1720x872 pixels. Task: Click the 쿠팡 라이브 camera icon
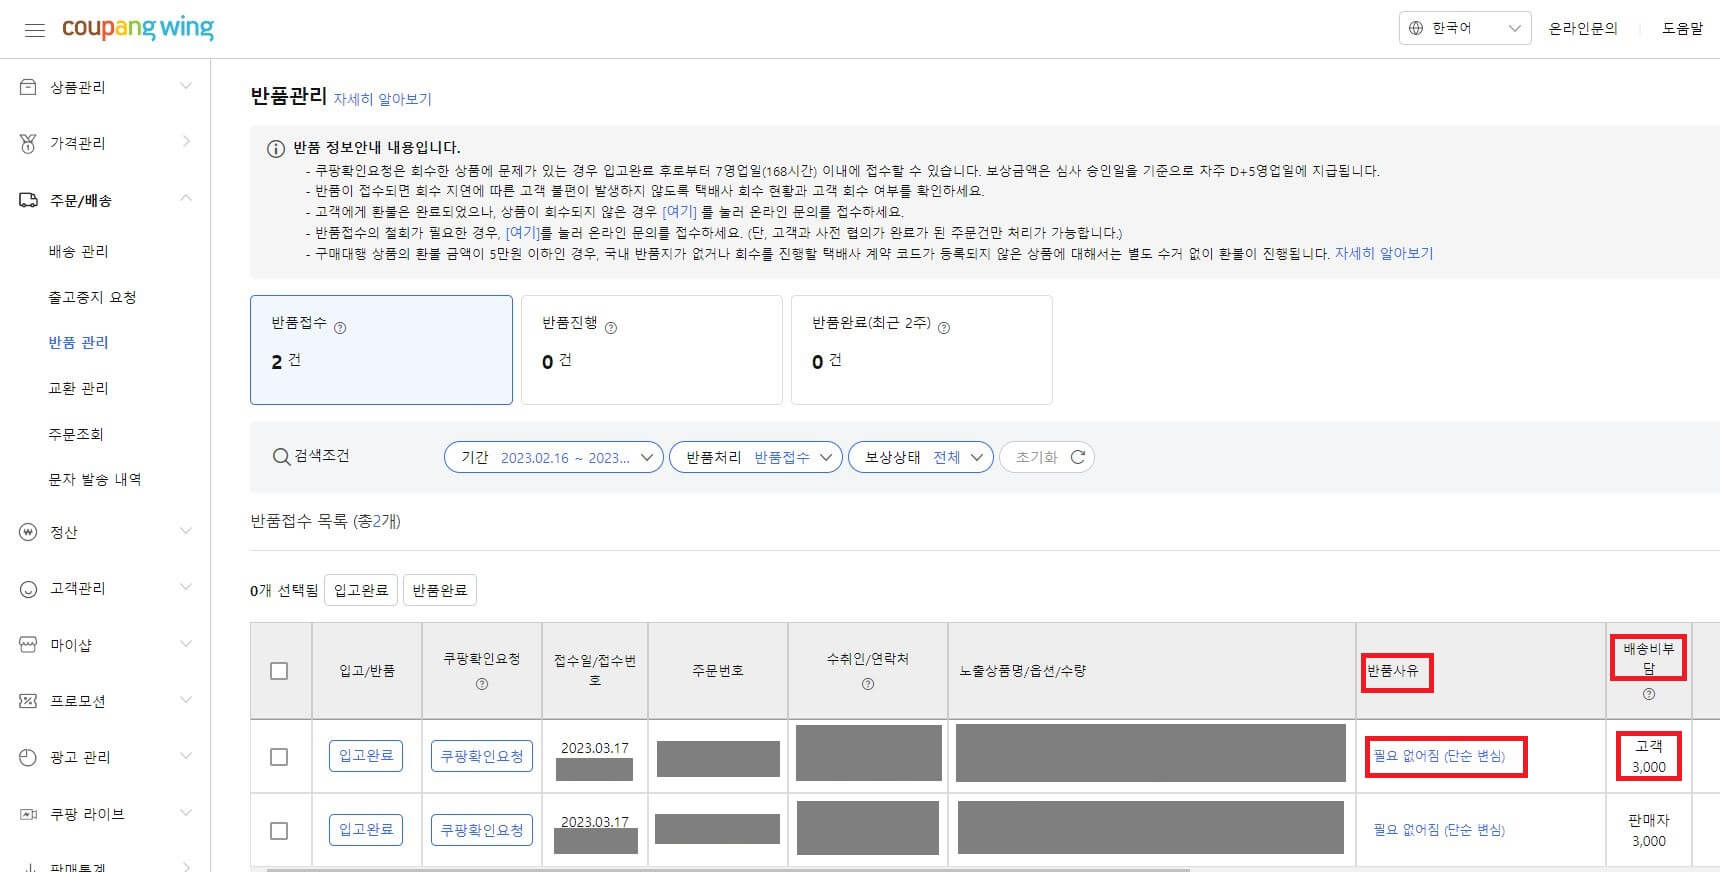coord(28,814)
